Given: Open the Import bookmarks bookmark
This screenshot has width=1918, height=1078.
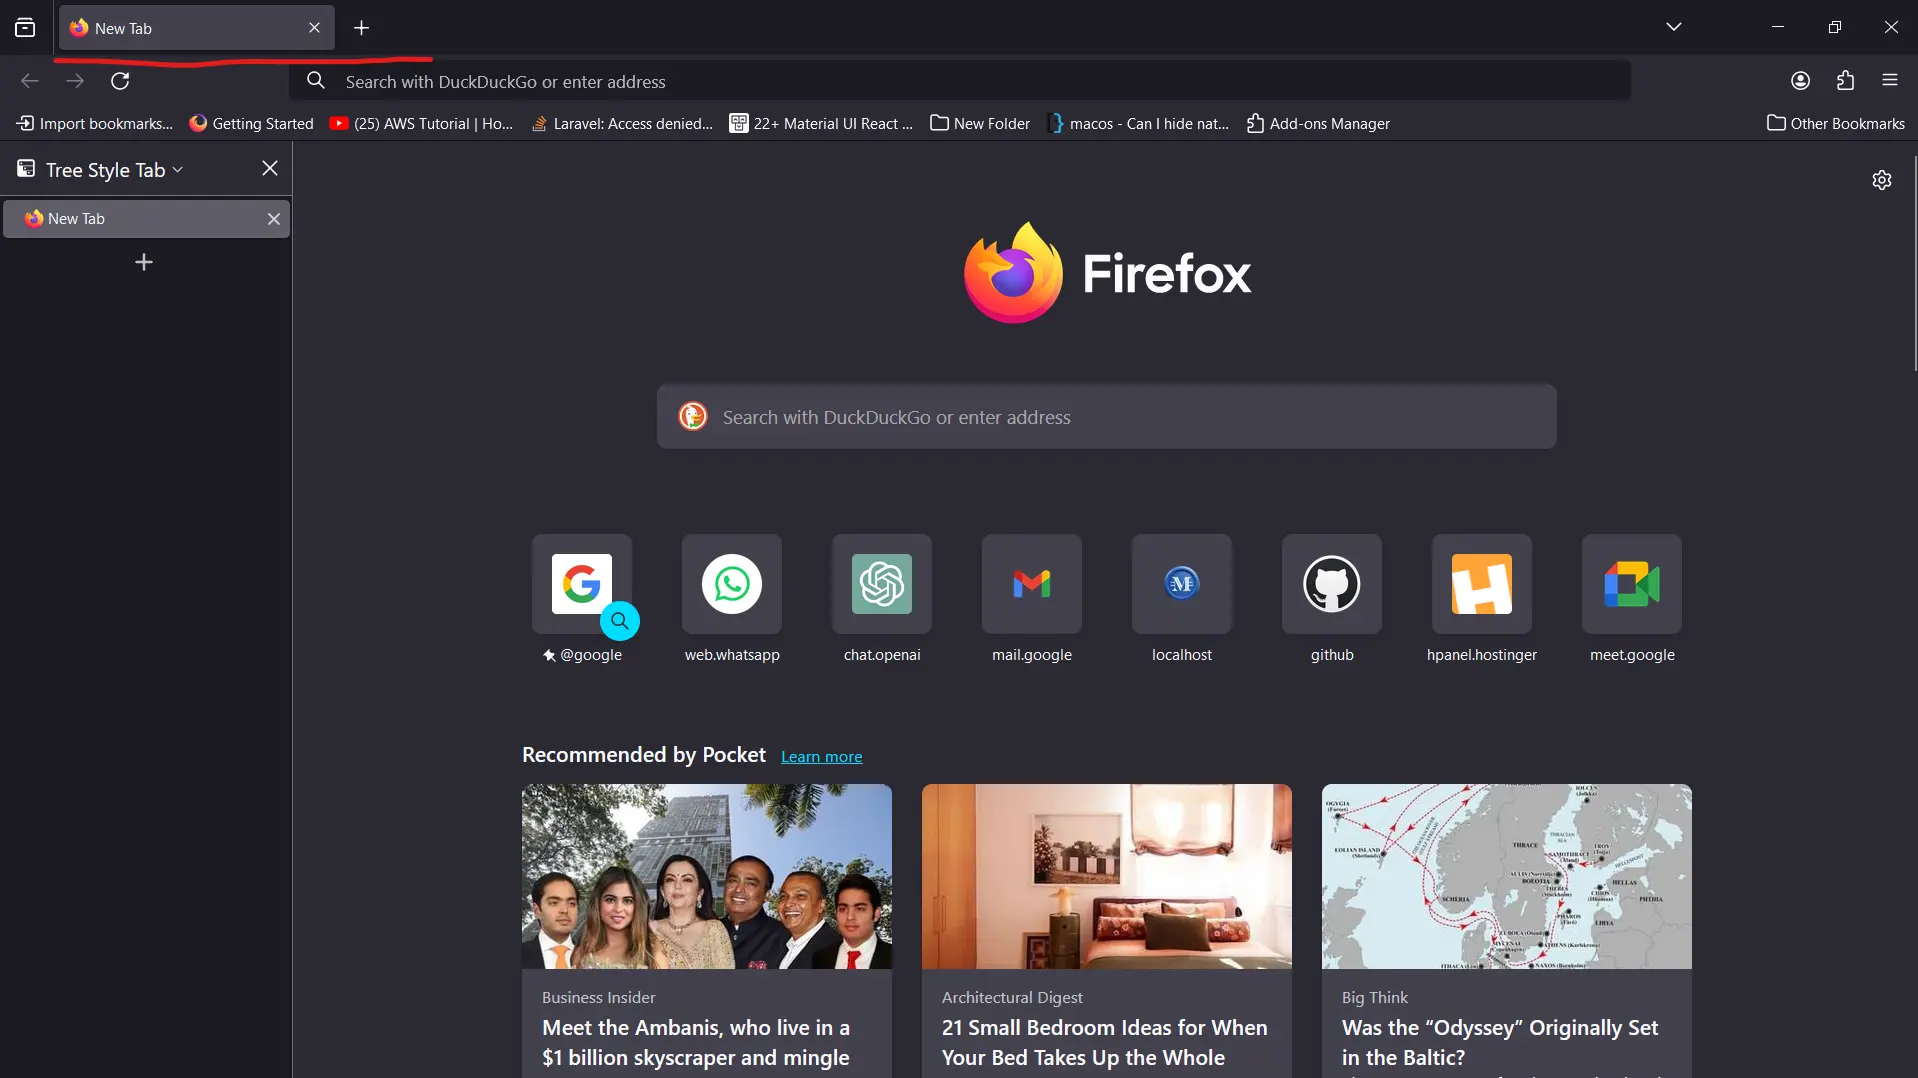Looking at the screenshot, I should click(x=95, y=124).
